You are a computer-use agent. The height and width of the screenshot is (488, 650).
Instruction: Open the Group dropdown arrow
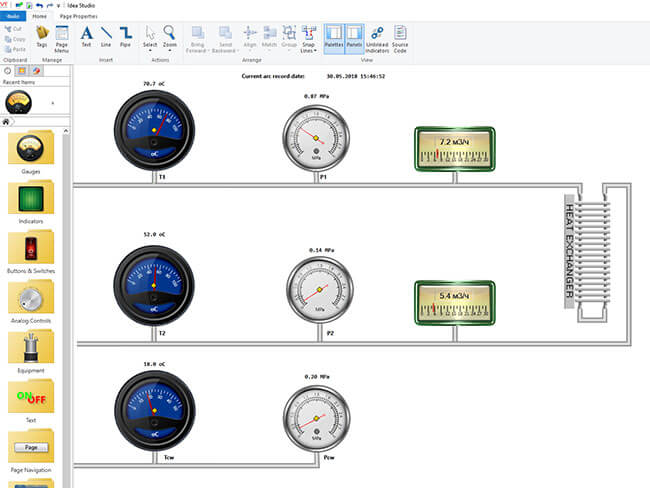tap(289, 51)
